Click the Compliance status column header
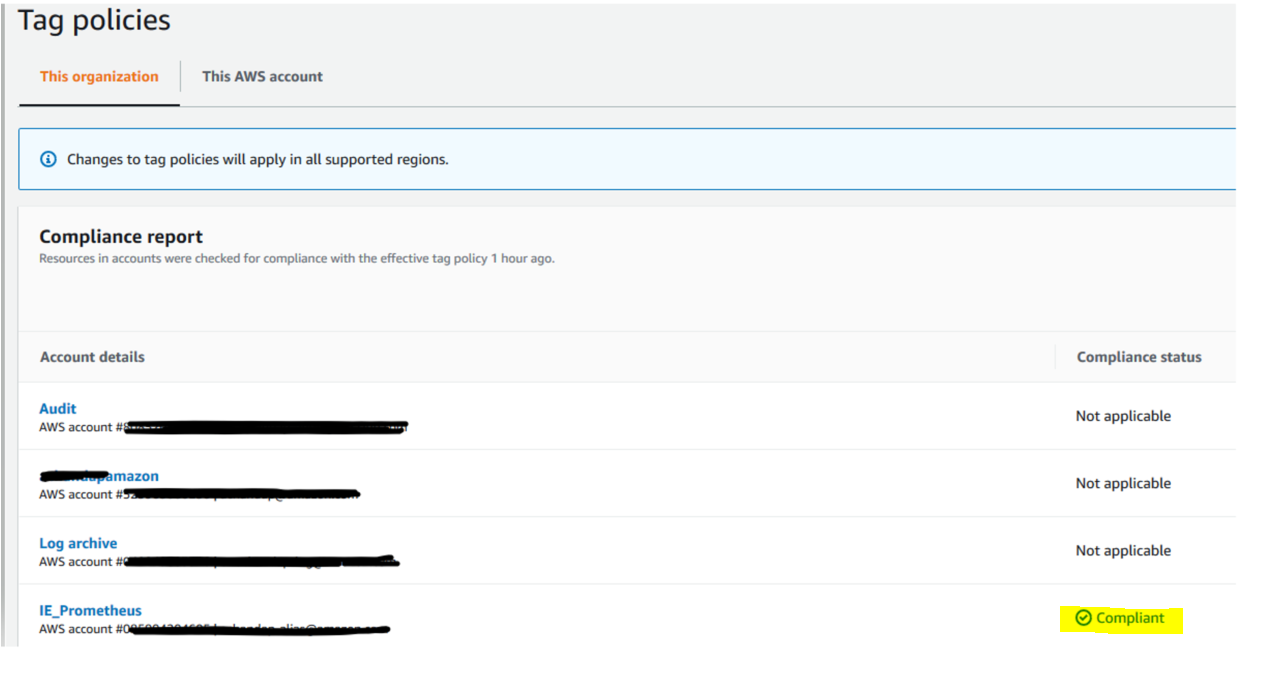Screen dimensions: 1279x679 pyautogui.click(x=1138, y=357)
